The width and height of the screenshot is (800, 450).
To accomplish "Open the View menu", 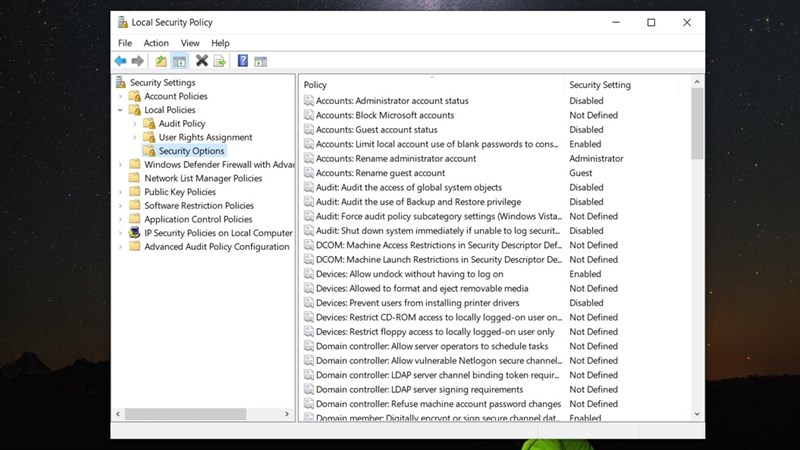I will [x=190, y=43].
